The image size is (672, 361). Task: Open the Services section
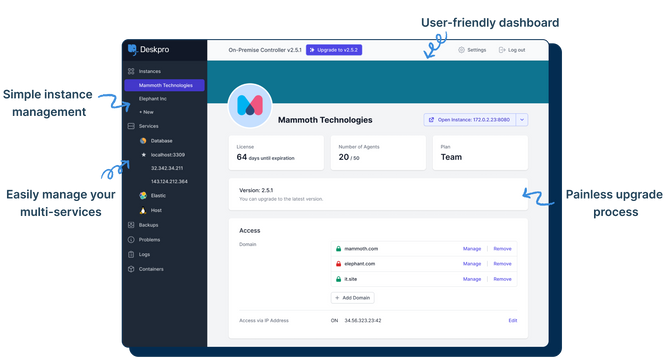[x=148, y=126]
